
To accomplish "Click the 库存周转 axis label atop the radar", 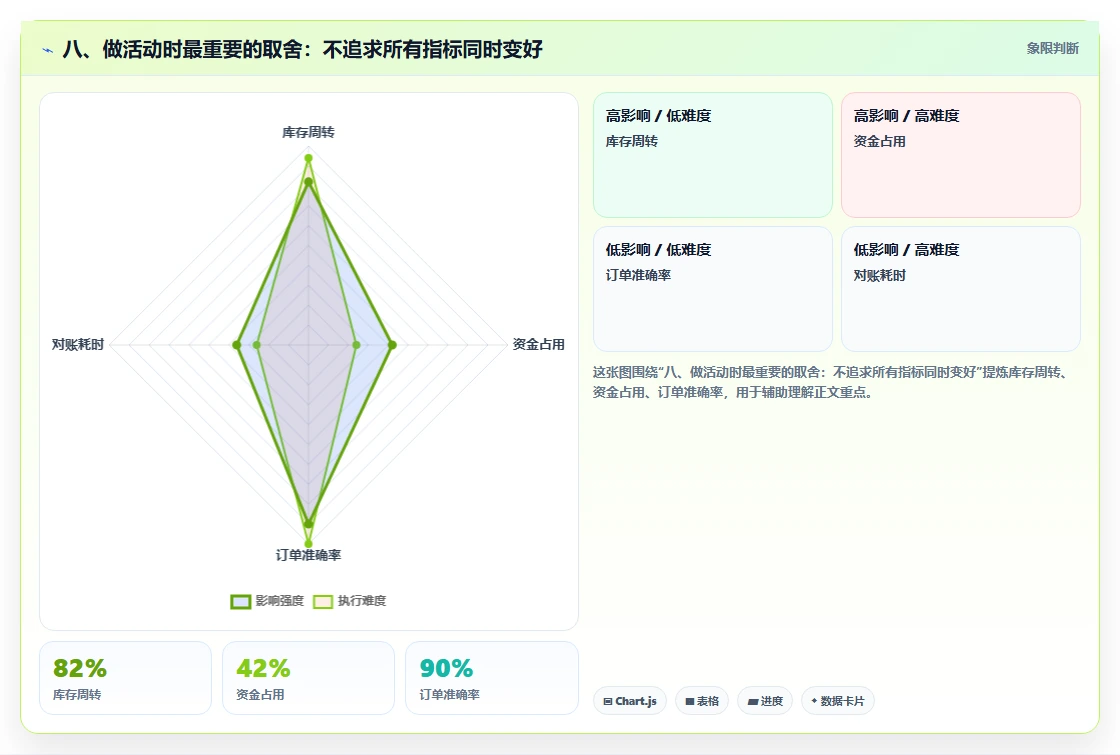I will click(308, 132).
